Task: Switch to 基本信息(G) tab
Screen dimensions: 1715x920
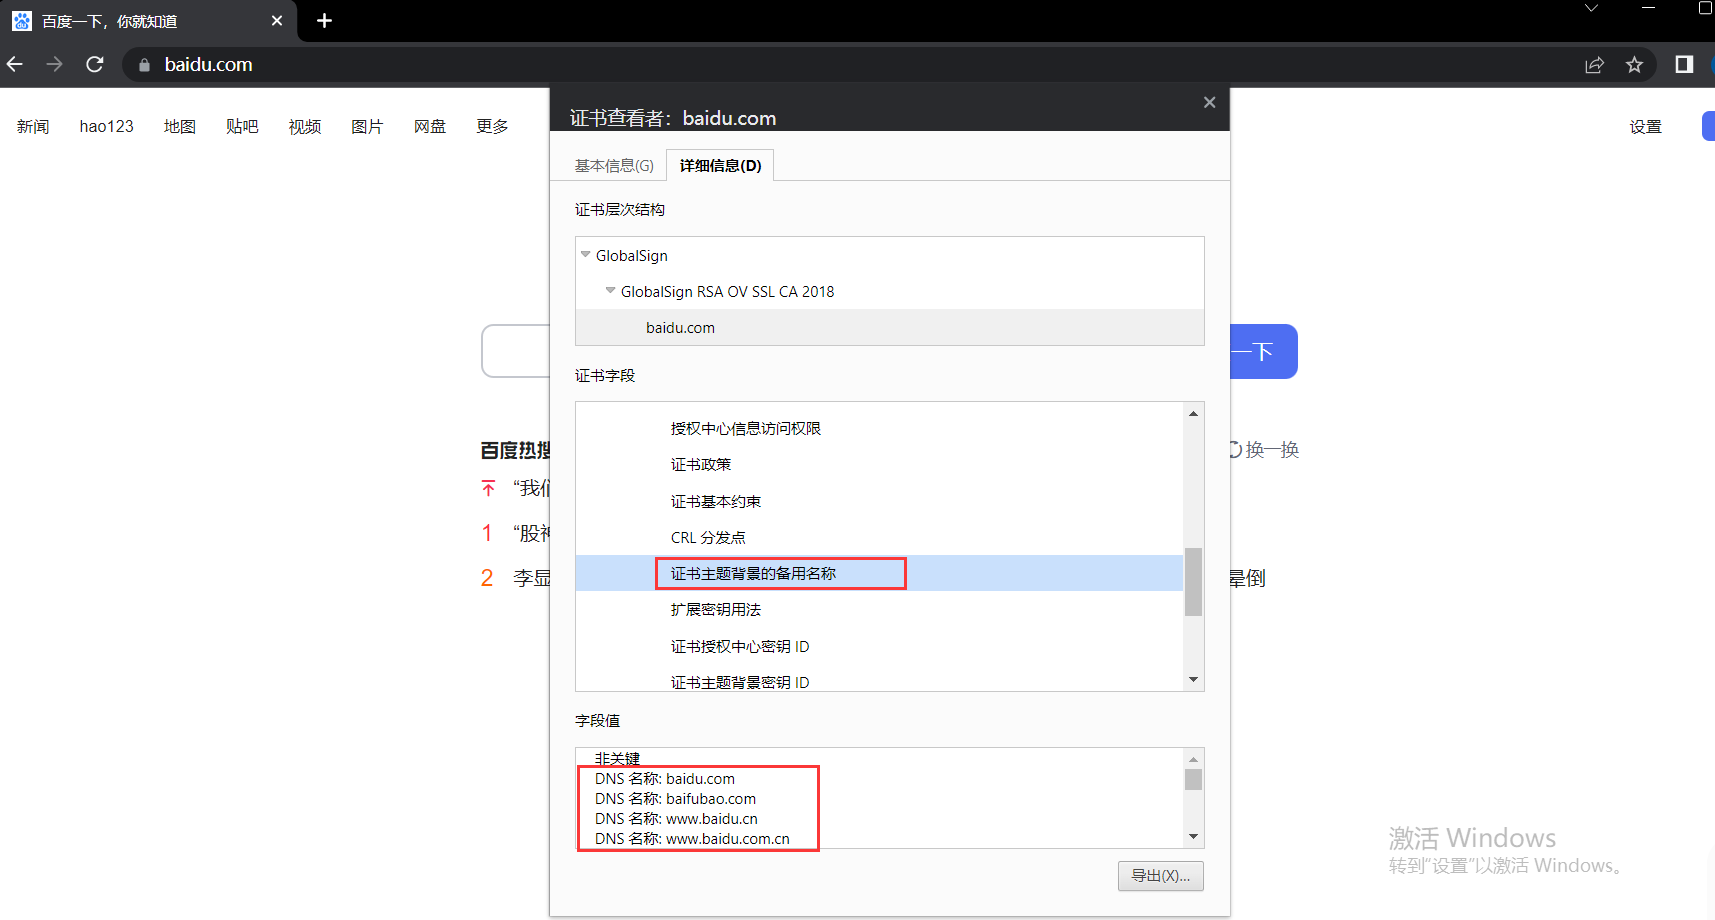Action: [x=614, y=166]
